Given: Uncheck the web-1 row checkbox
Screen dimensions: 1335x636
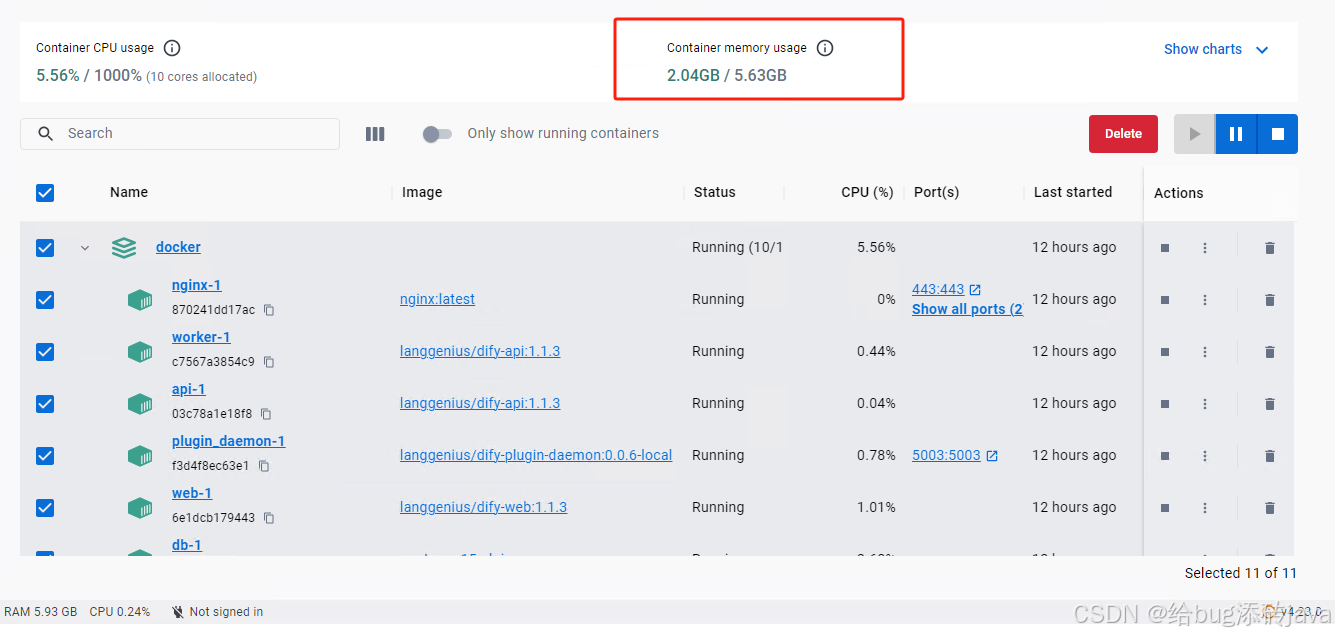Looking at the screenshot, I should pos(45,507).
